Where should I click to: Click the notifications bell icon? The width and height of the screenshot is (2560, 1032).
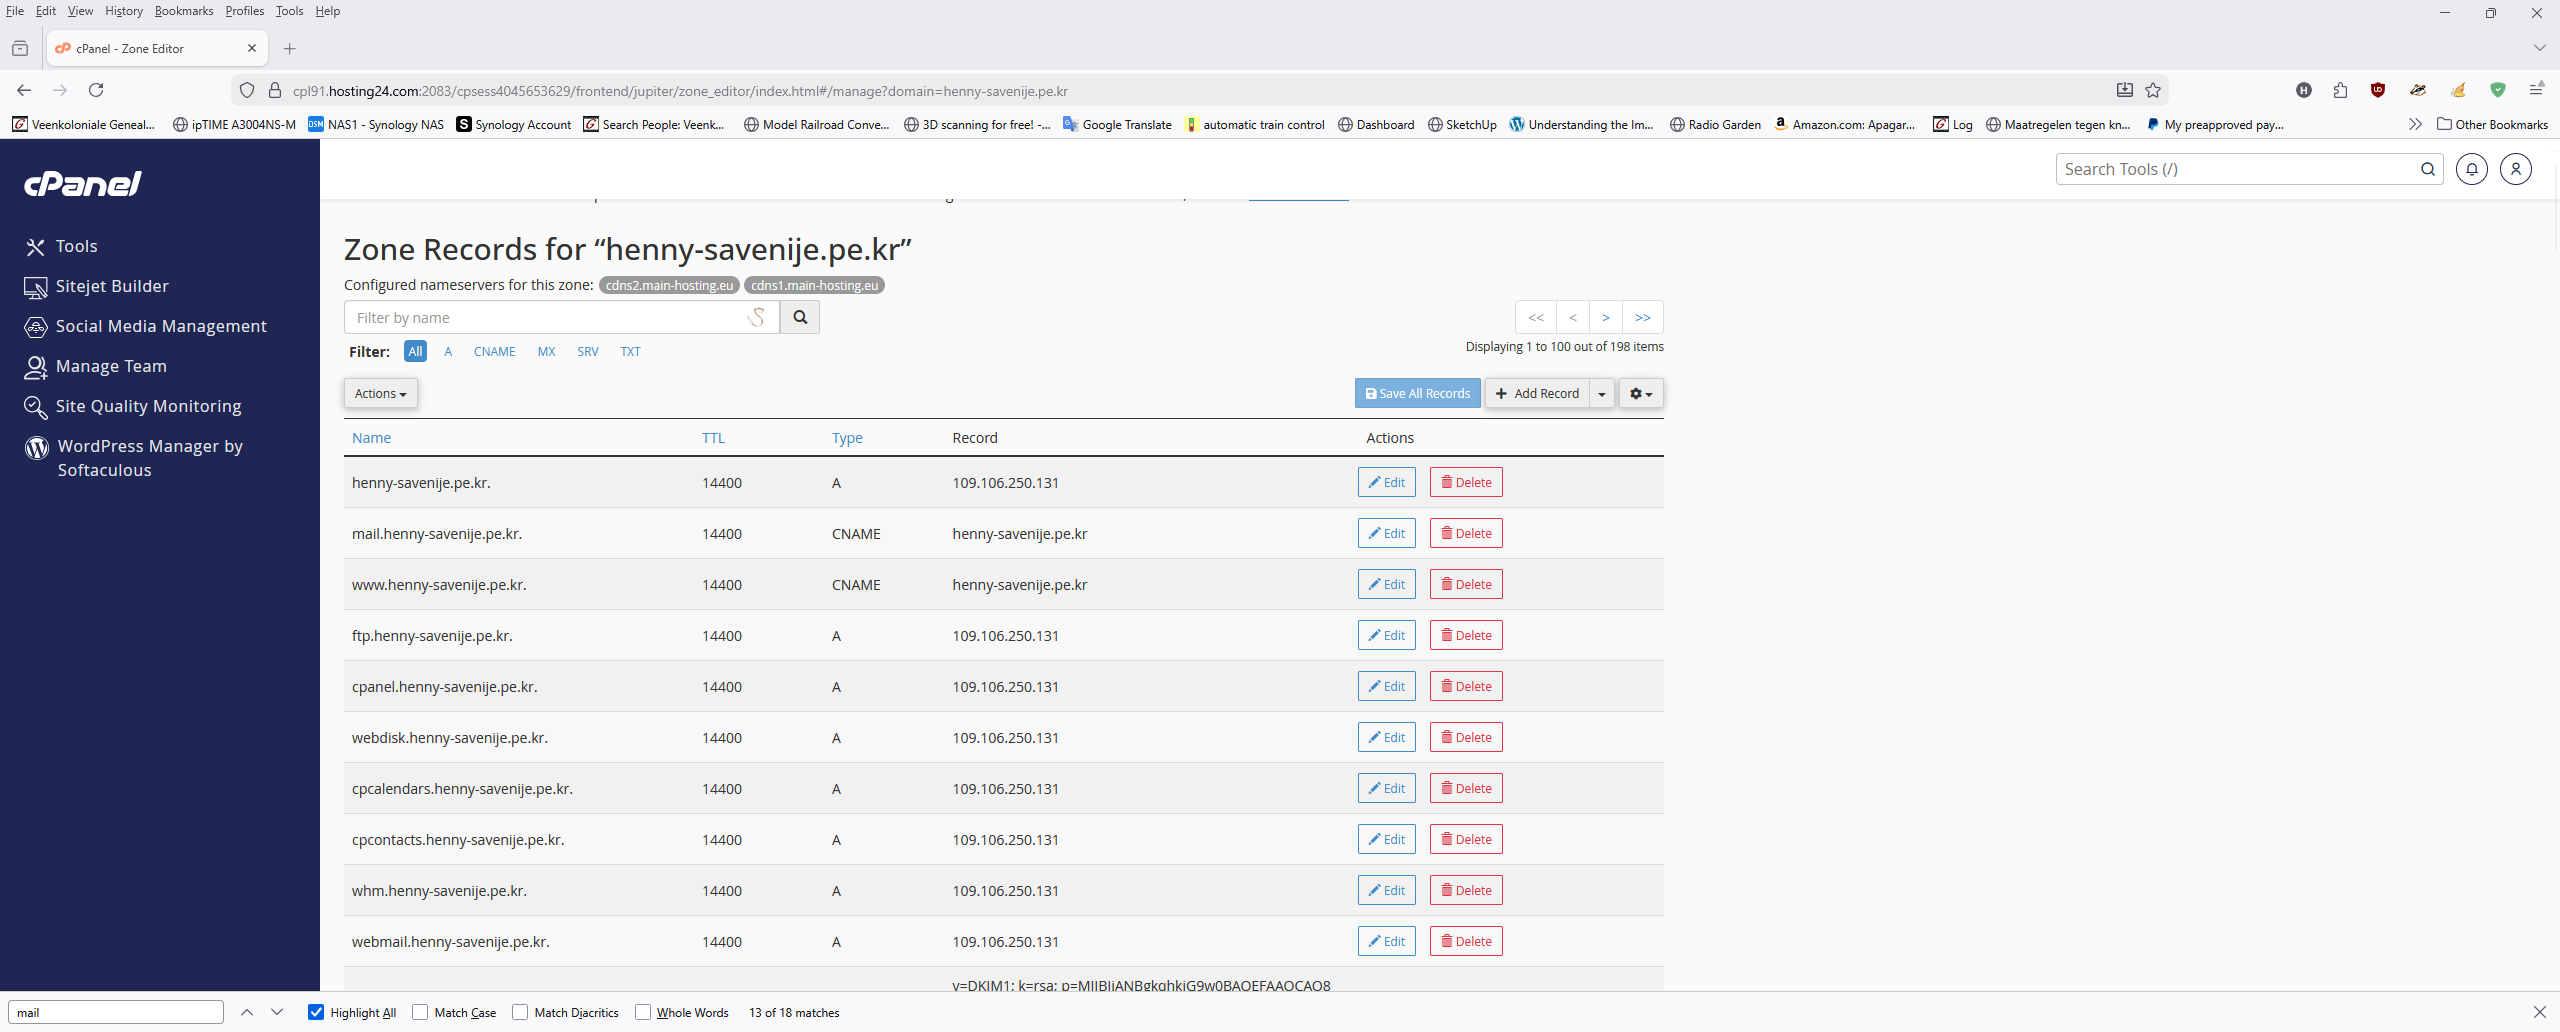point(2471,169)
